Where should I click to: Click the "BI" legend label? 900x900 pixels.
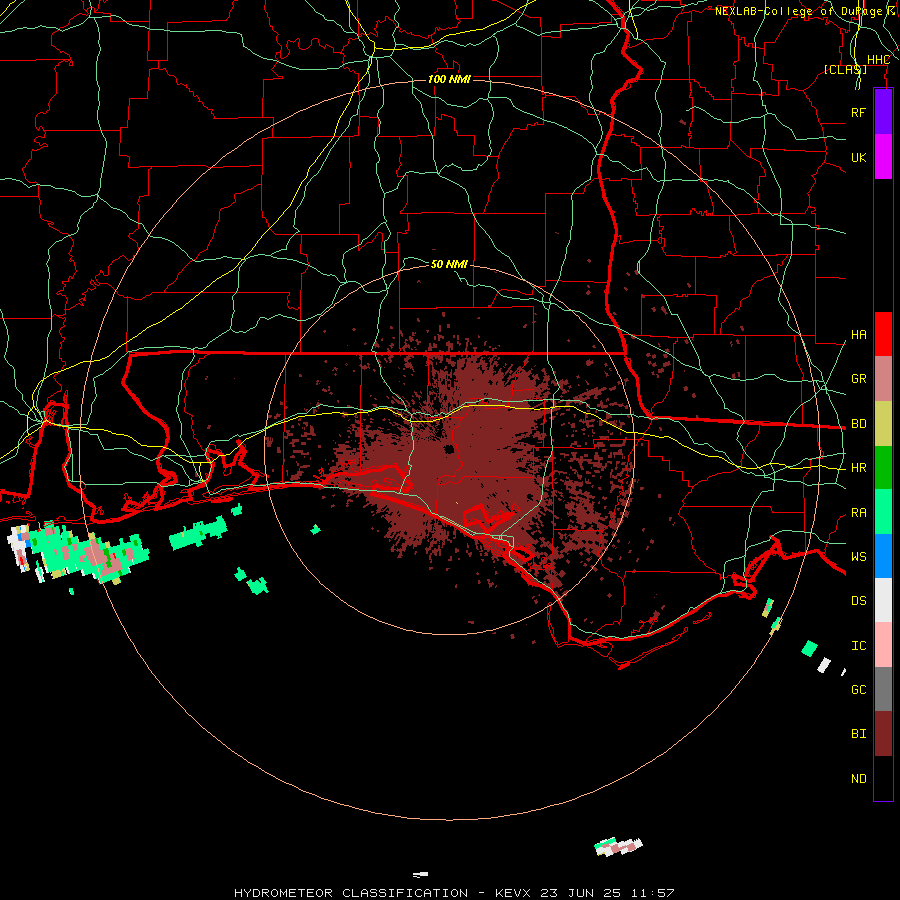point(858,734)
